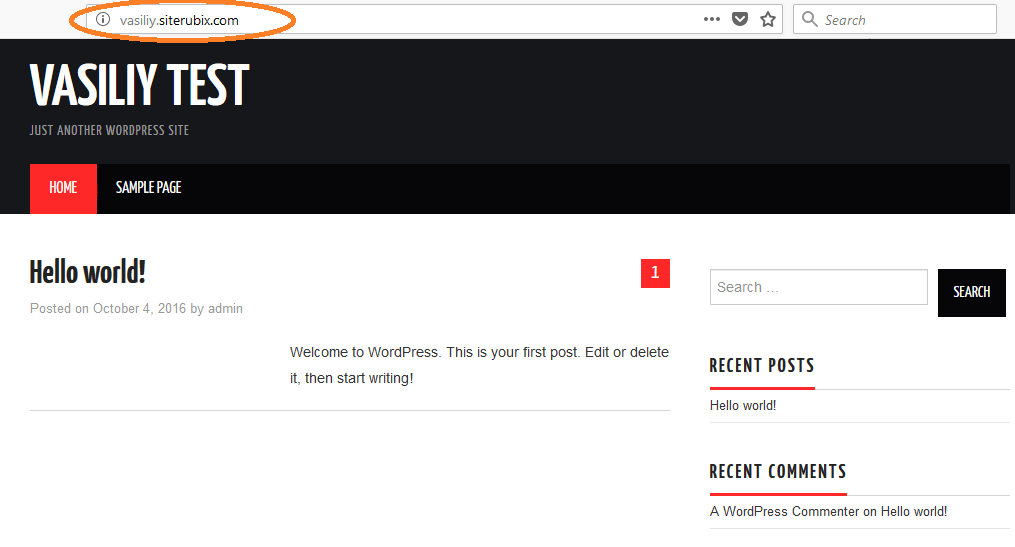The height and width of the screenshot is (547, 1015).
Task: Focus the sidebar Search … input field
Action: coord(818,287)
